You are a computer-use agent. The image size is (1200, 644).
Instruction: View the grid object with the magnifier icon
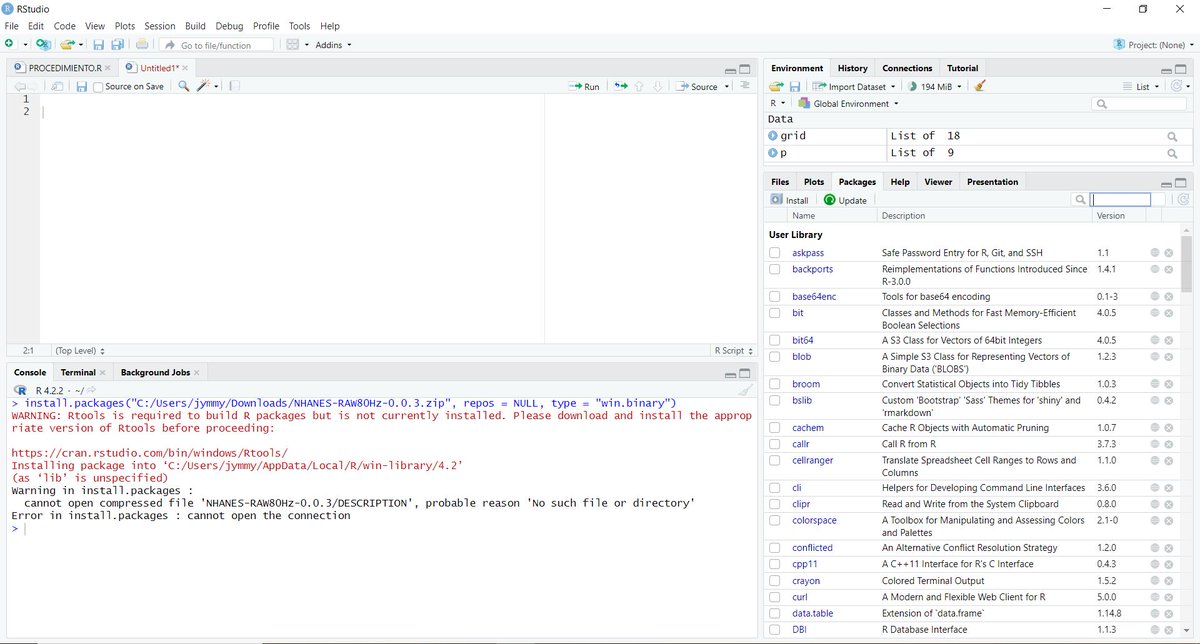click(x=1172, y=136)
